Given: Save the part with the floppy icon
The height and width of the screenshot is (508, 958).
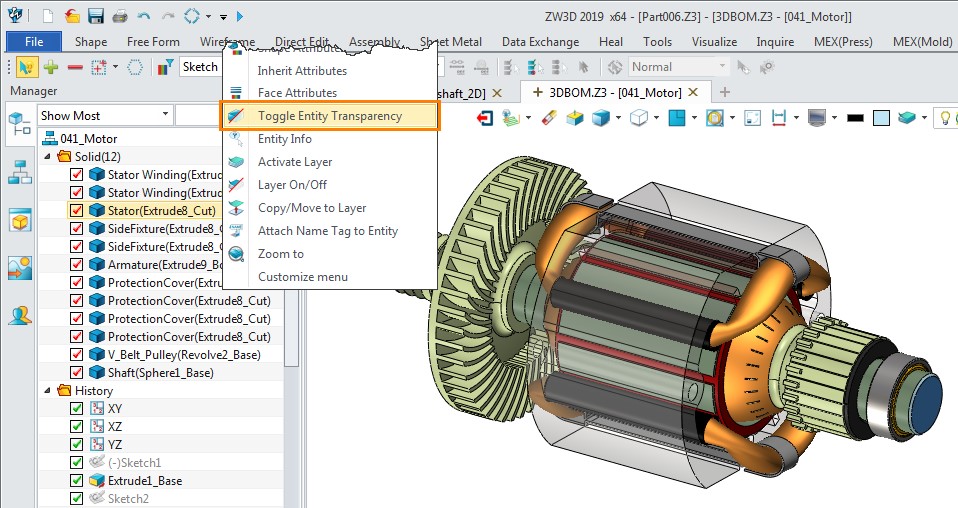Looking at the screenshot, I should tap(96, 17).
